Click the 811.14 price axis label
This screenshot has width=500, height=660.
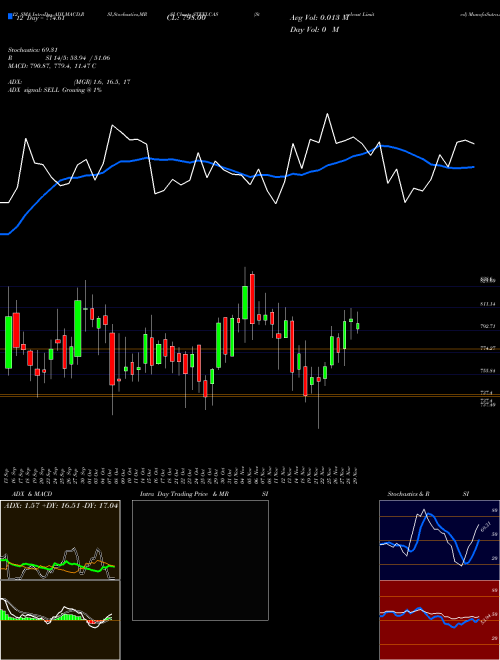[x=487, y=303]
